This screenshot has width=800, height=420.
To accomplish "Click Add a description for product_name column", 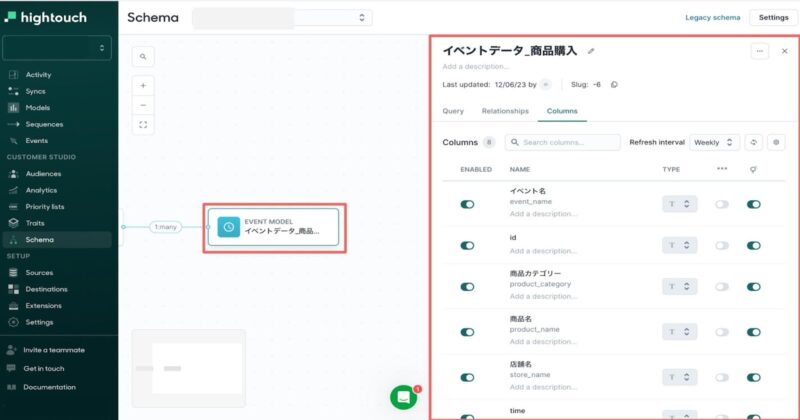I will coord(543,342).
